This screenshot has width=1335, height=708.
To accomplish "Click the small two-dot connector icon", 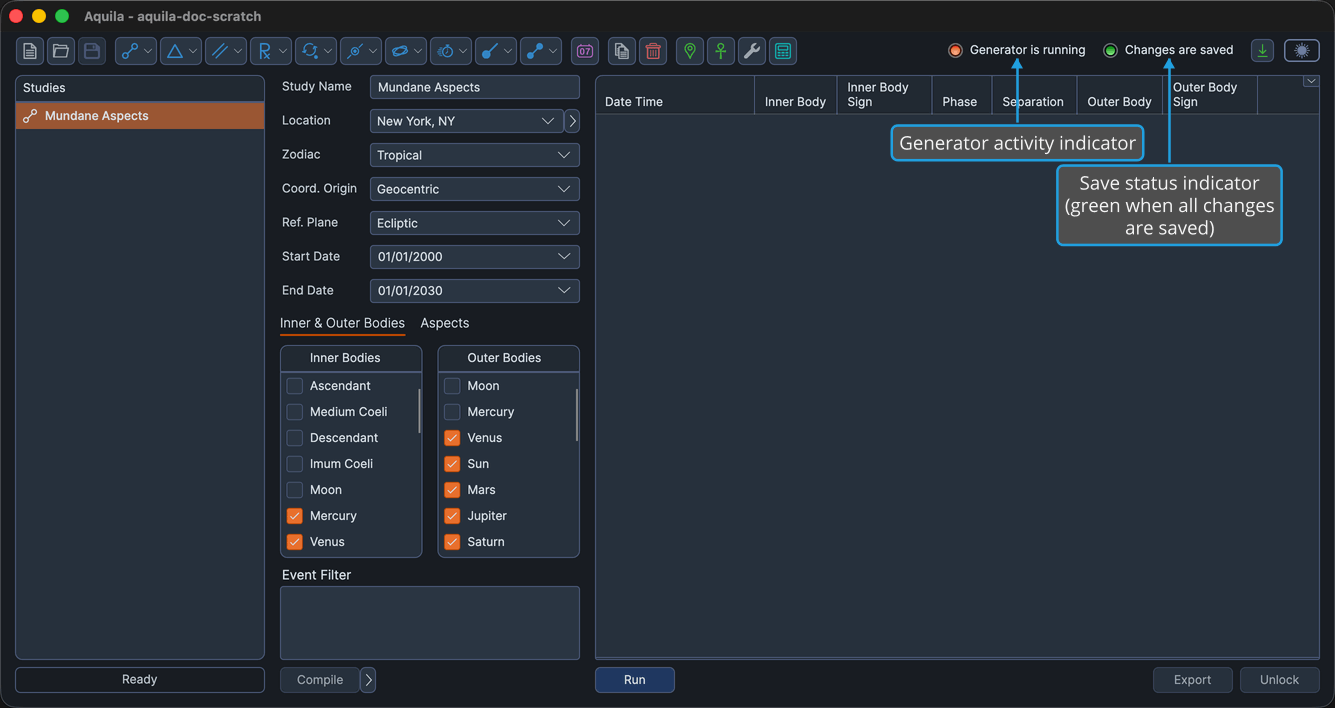I will [535, 51].
